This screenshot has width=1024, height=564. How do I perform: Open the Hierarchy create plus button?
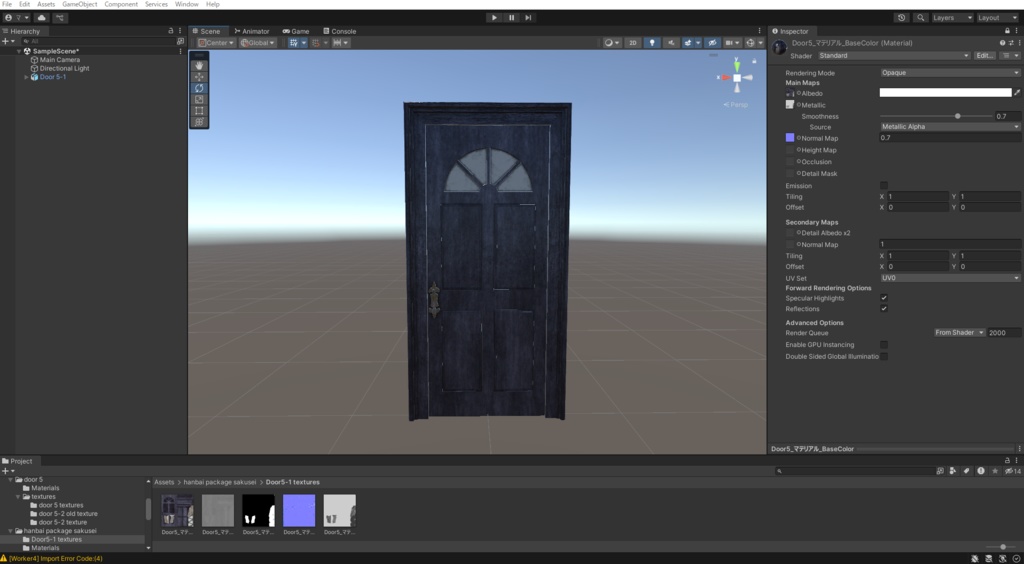coord(8,41)
